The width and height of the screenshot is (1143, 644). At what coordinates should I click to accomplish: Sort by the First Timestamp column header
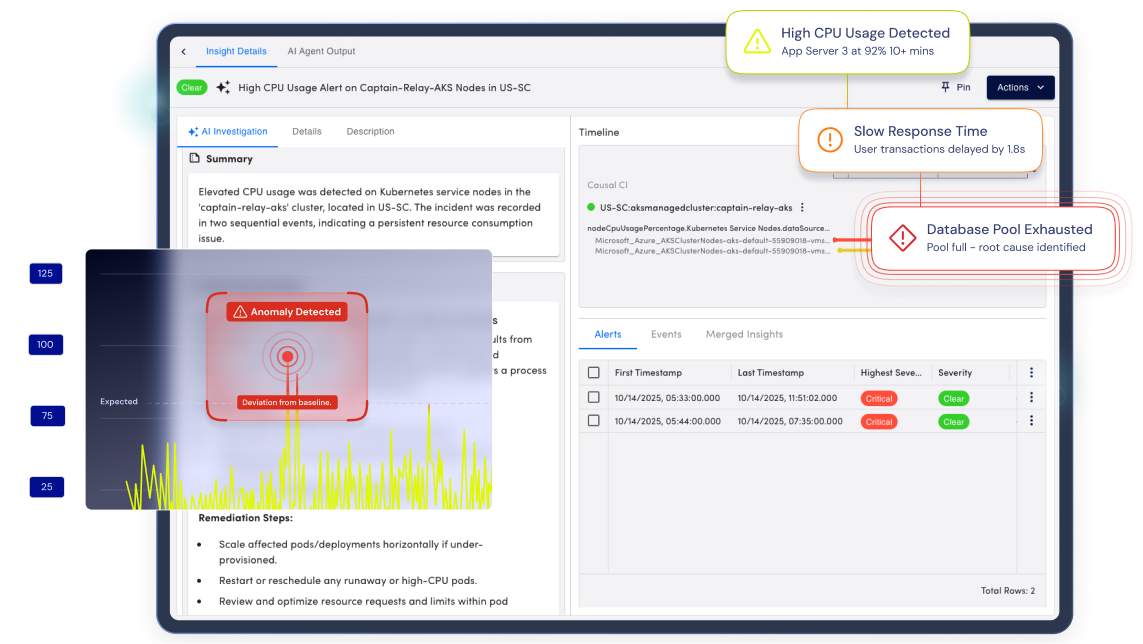click(648, 373)
